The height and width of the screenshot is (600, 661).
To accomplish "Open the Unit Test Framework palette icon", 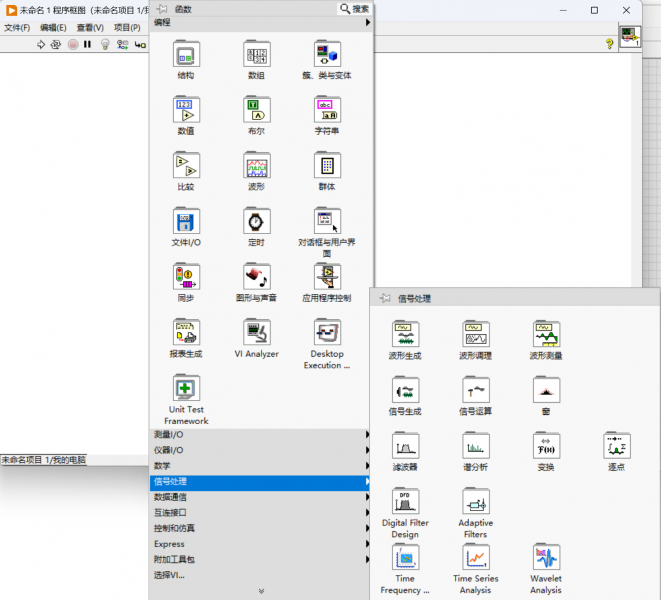I will click(186, 388).
